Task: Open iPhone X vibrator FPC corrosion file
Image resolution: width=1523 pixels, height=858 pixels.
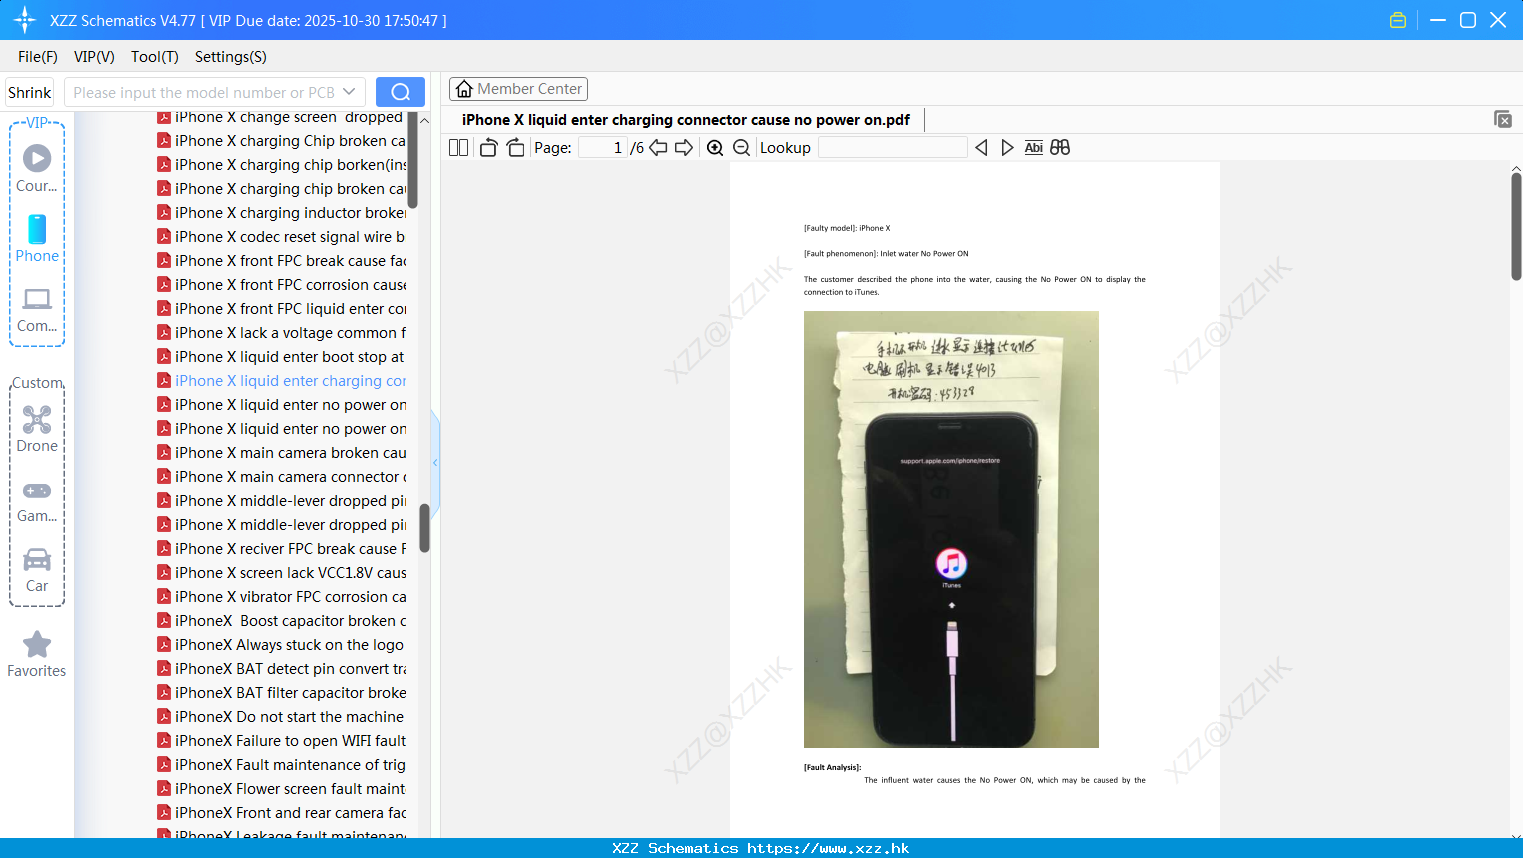Action: (282, 597)
